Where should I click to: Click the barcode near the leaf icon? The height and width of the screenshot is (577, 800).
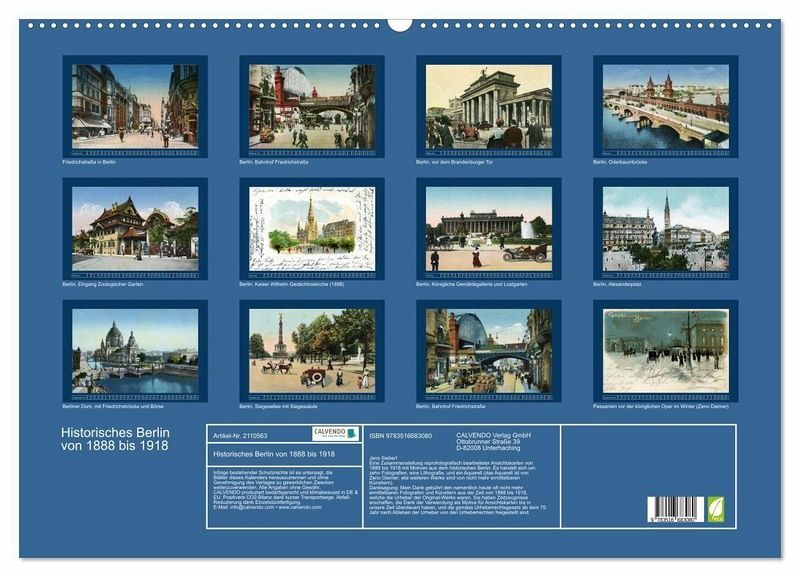(676, 509)
